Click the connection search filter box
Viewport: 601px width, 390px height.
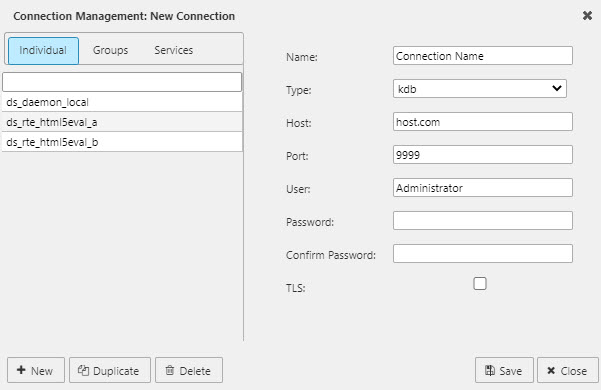coord(122,82)
